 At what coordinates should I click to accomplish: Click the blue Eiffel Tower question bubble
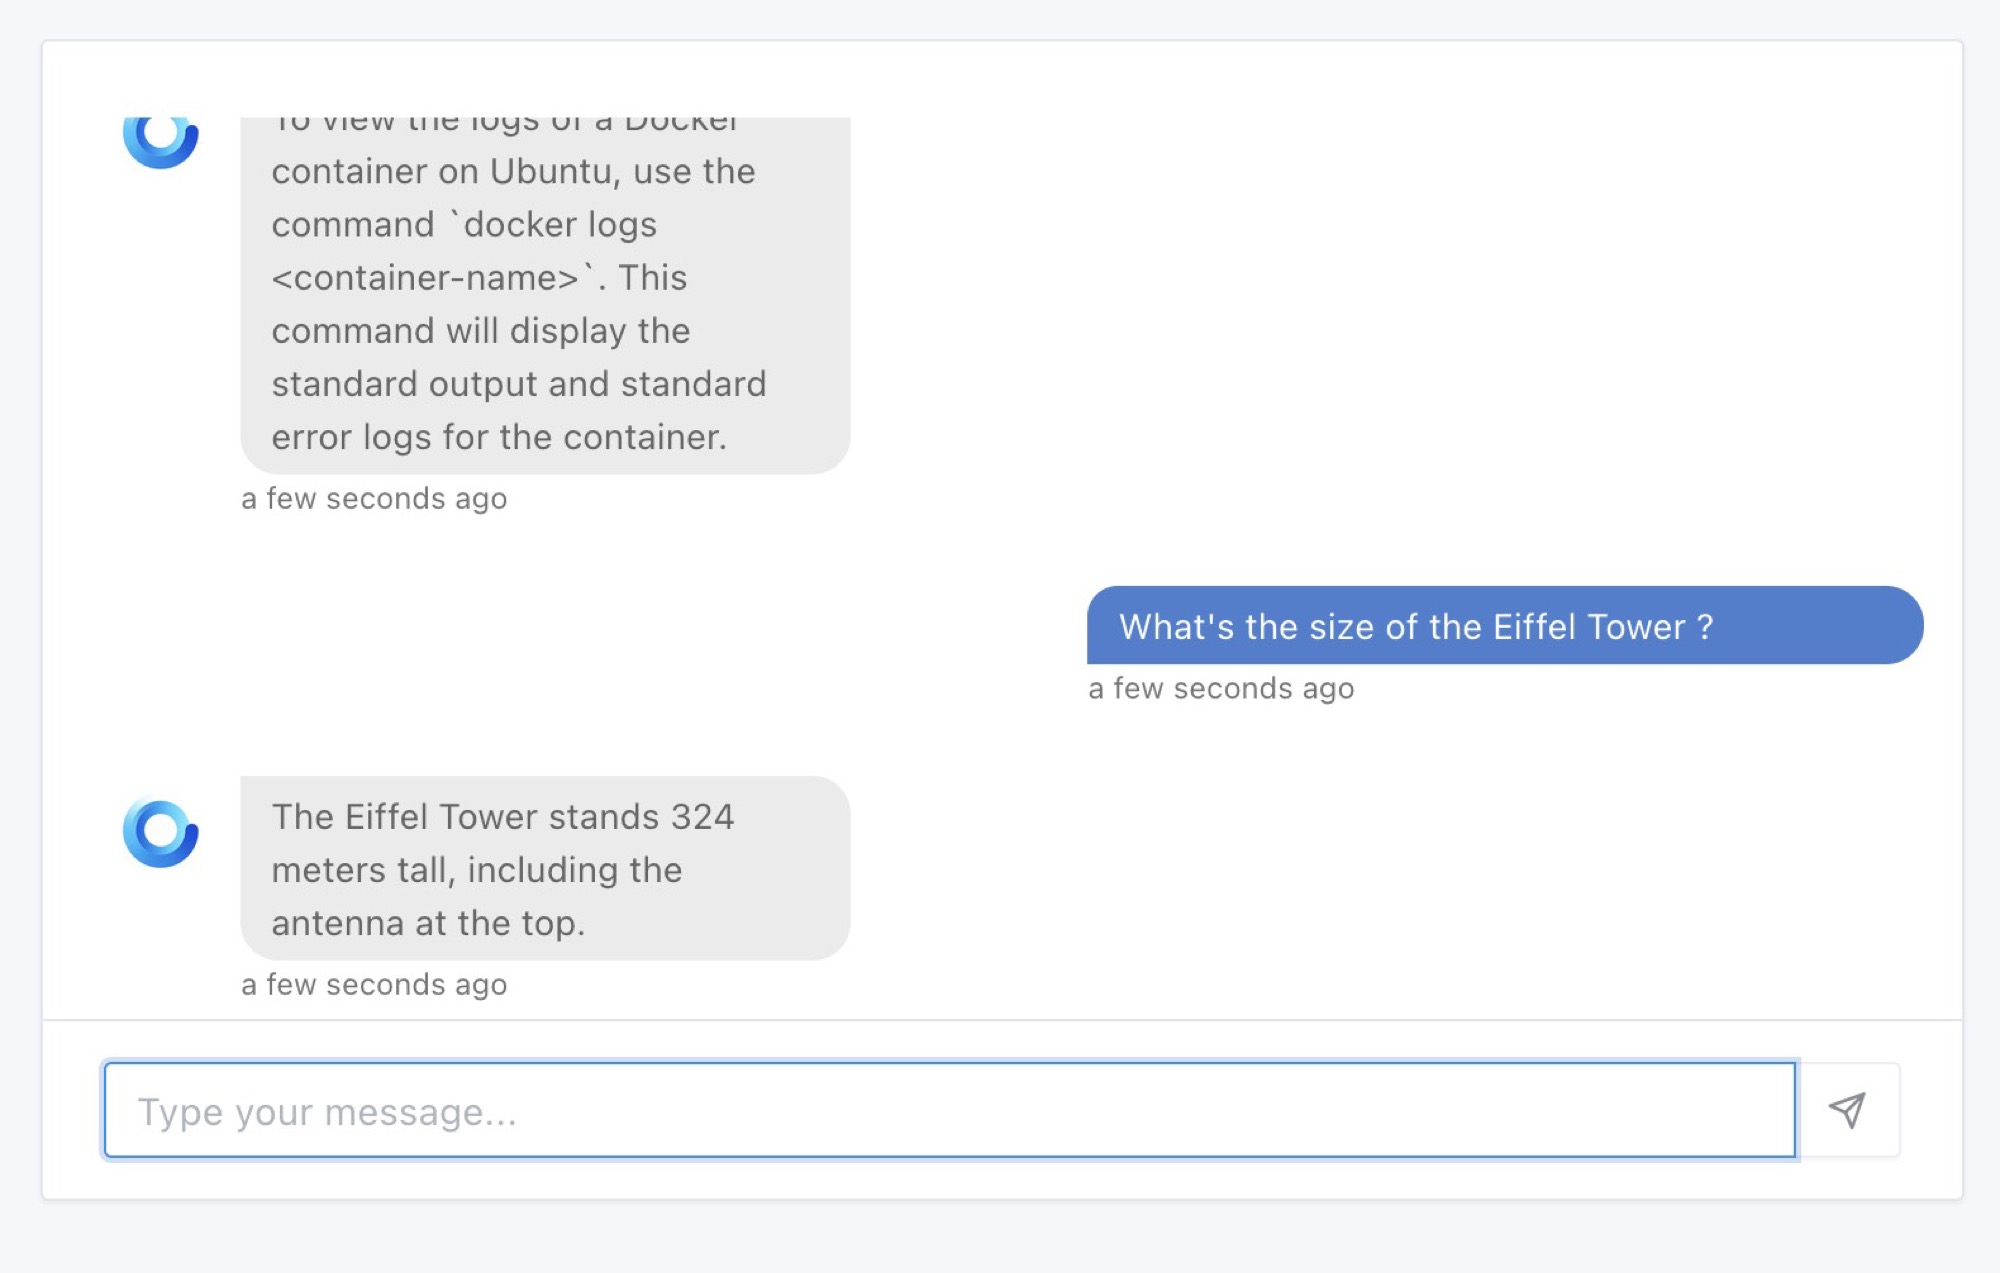tap(1504, 626)
